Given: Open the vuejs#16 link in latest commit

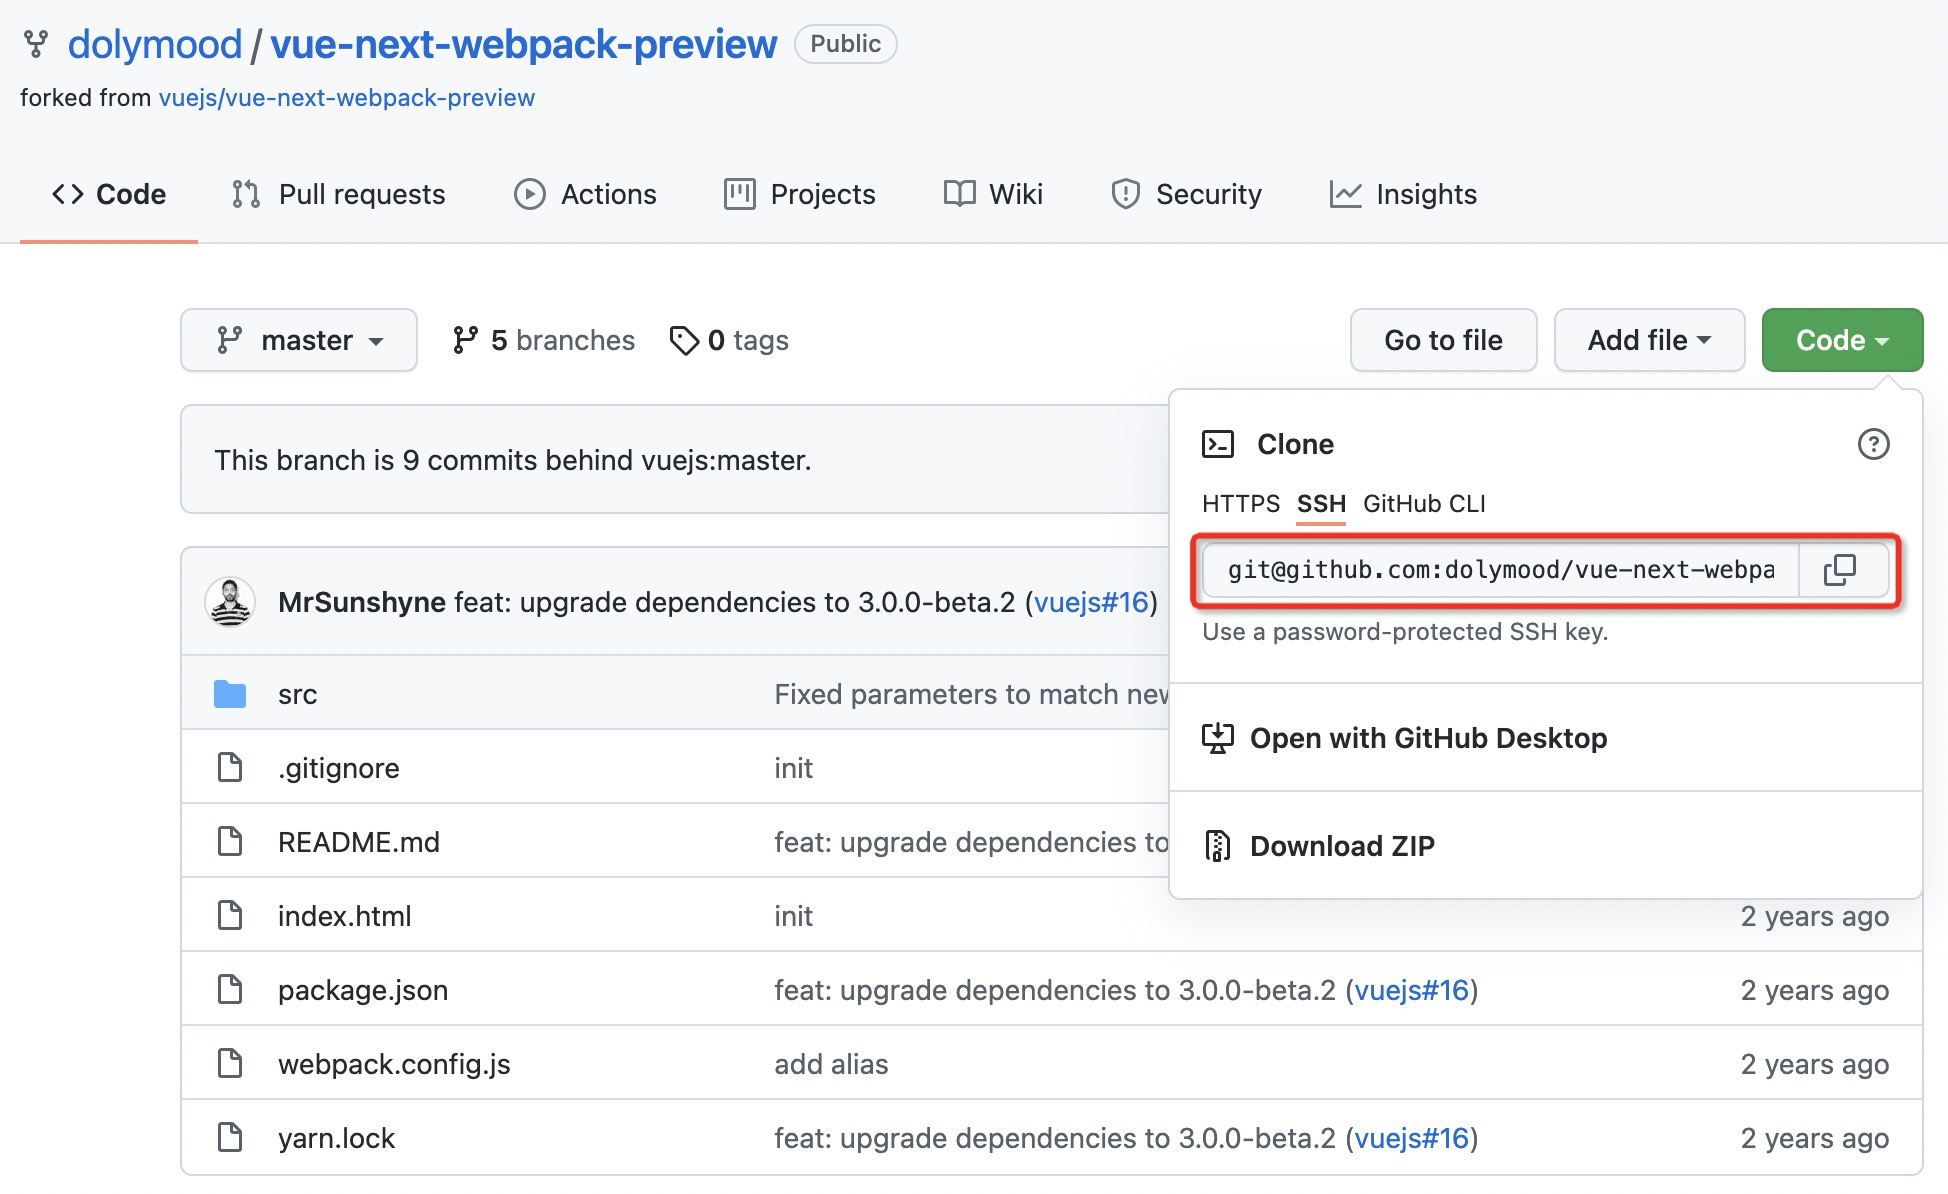Looking at the screenshot, I should 1091,602.
